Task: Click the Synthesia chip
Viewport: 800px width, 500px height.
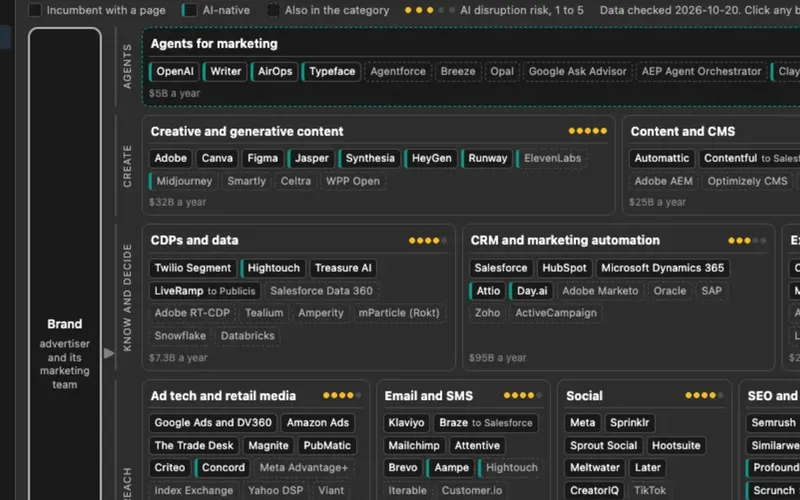Action: 370,158
